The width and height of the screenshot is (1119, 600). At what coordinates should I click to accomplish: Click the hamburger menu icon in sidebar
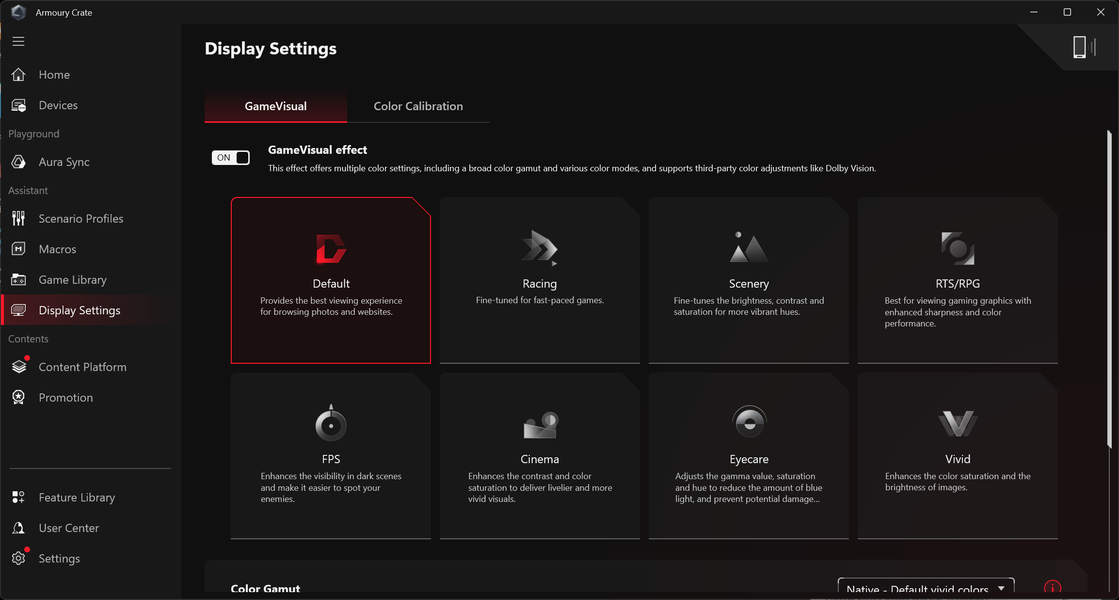pos(18,42)
